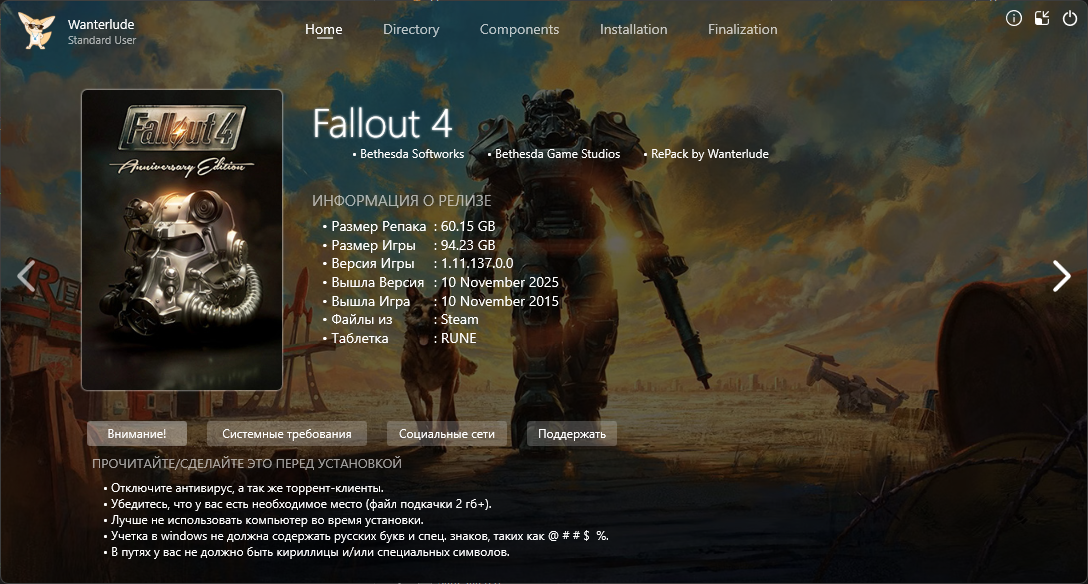Show Системные требования section
Screen dimensions: 1088x584
[287, 434]
